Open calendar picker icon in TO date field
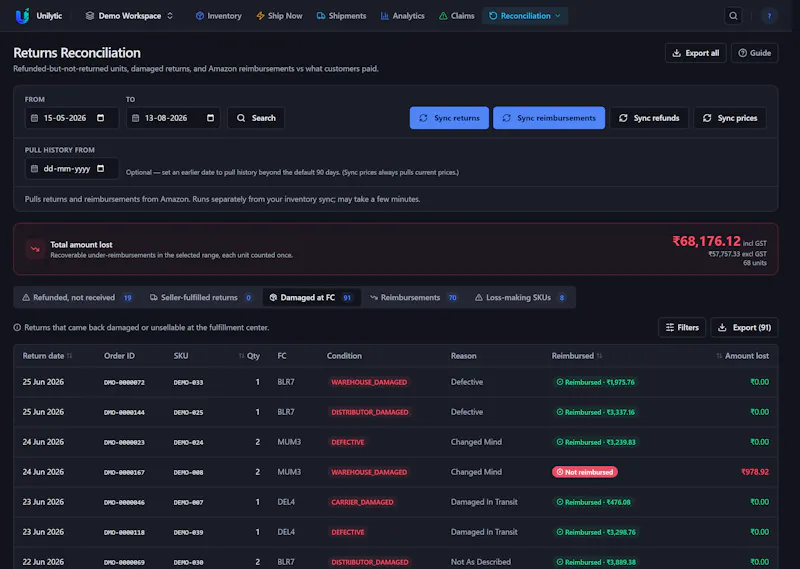This screenshot has width=800, height=569. tap(210, 118)
